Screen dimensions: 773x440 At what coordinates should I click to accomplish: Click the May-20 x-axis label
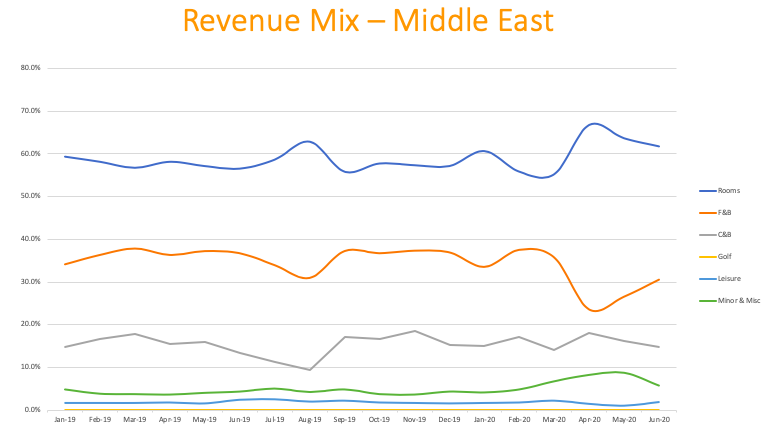pos(625,420)
